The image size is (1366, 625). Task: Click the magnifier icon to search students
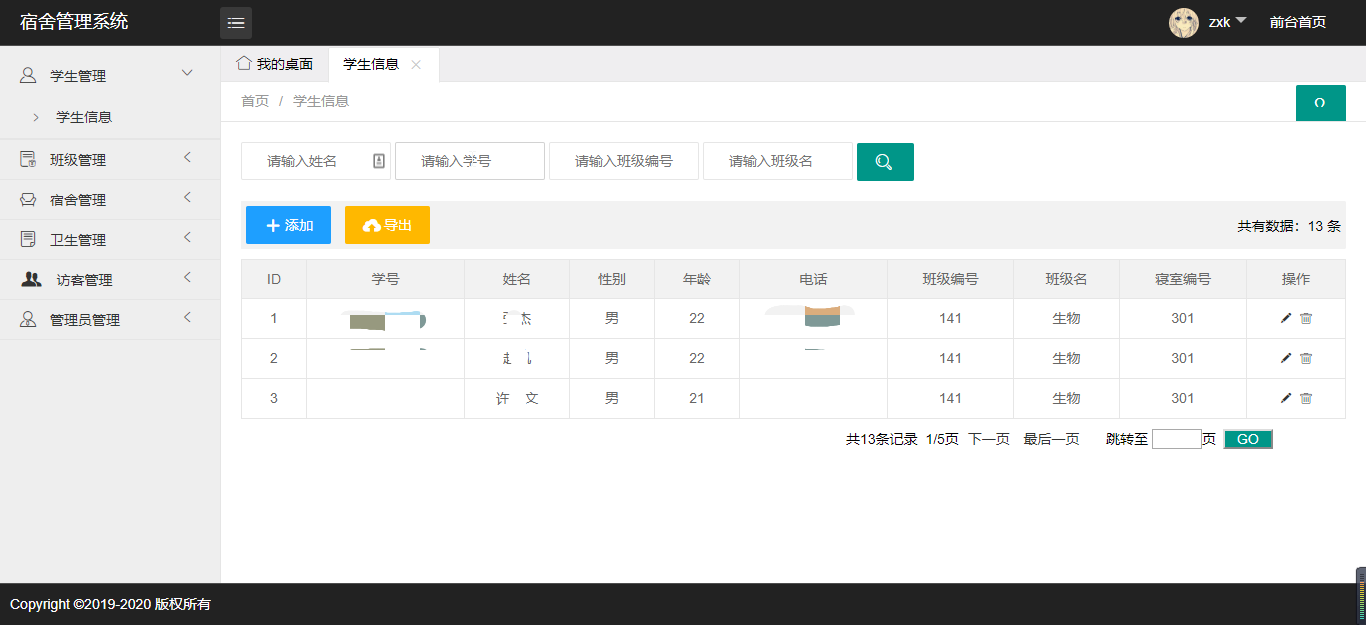click(884, 161)
